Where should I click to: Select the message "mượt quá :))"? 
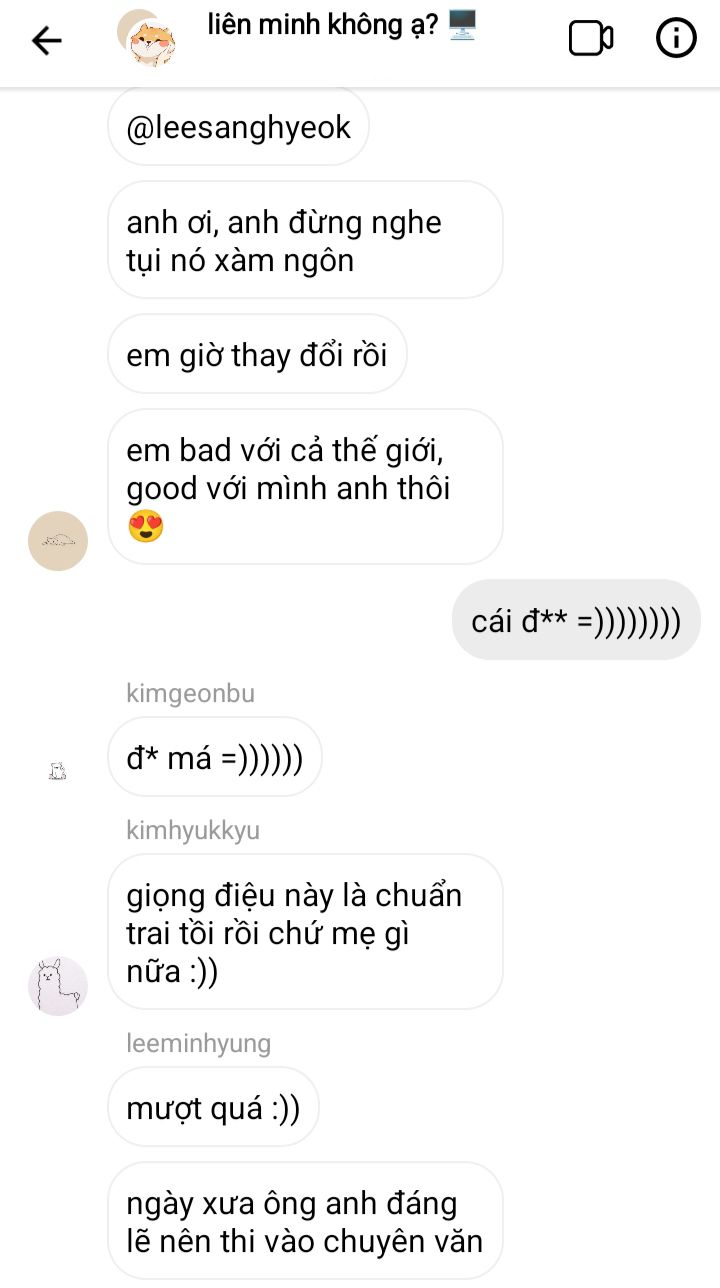click(x=213, y=1107)
